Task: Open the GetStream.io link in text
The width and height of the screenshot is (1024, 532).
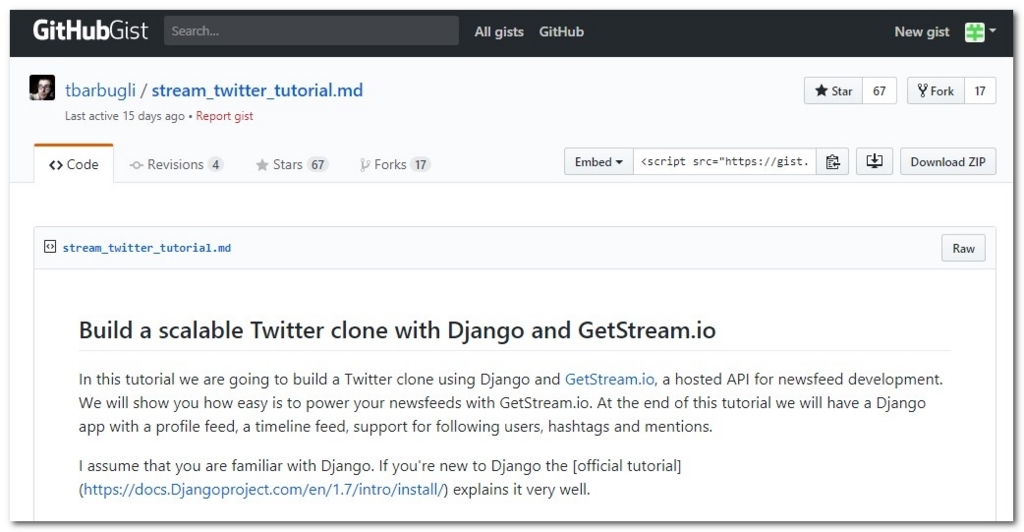Action: (x=609, y=379)
